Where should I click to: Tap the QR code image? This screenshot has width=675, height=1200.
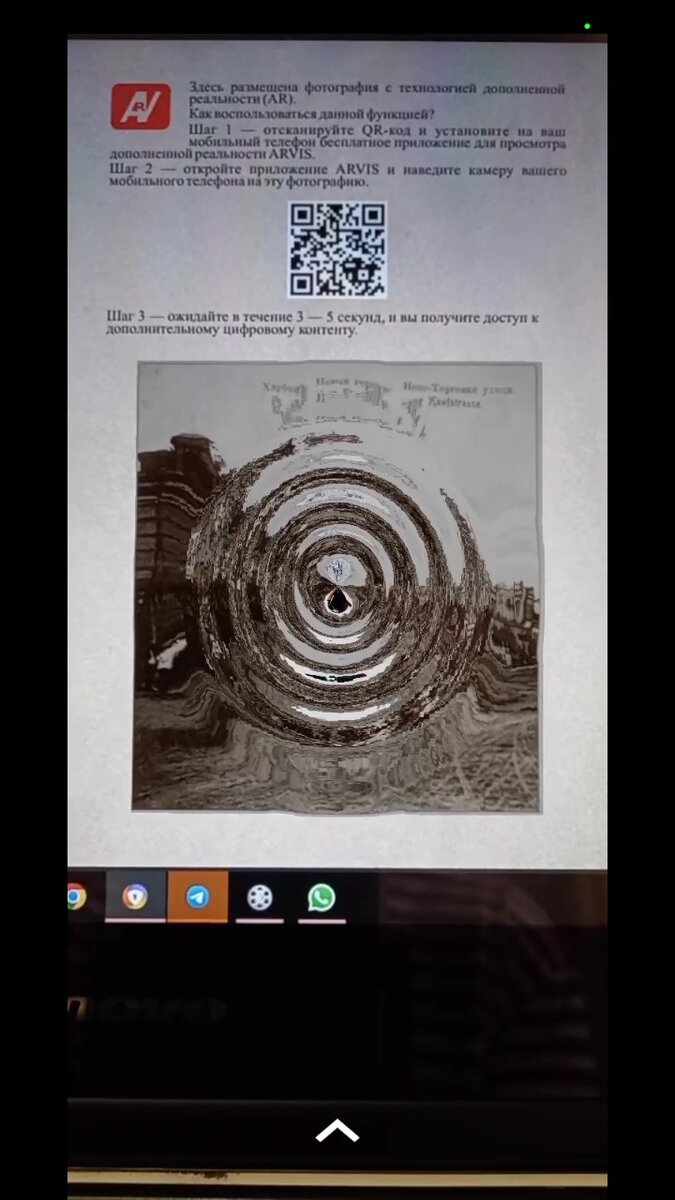[337, 250]
